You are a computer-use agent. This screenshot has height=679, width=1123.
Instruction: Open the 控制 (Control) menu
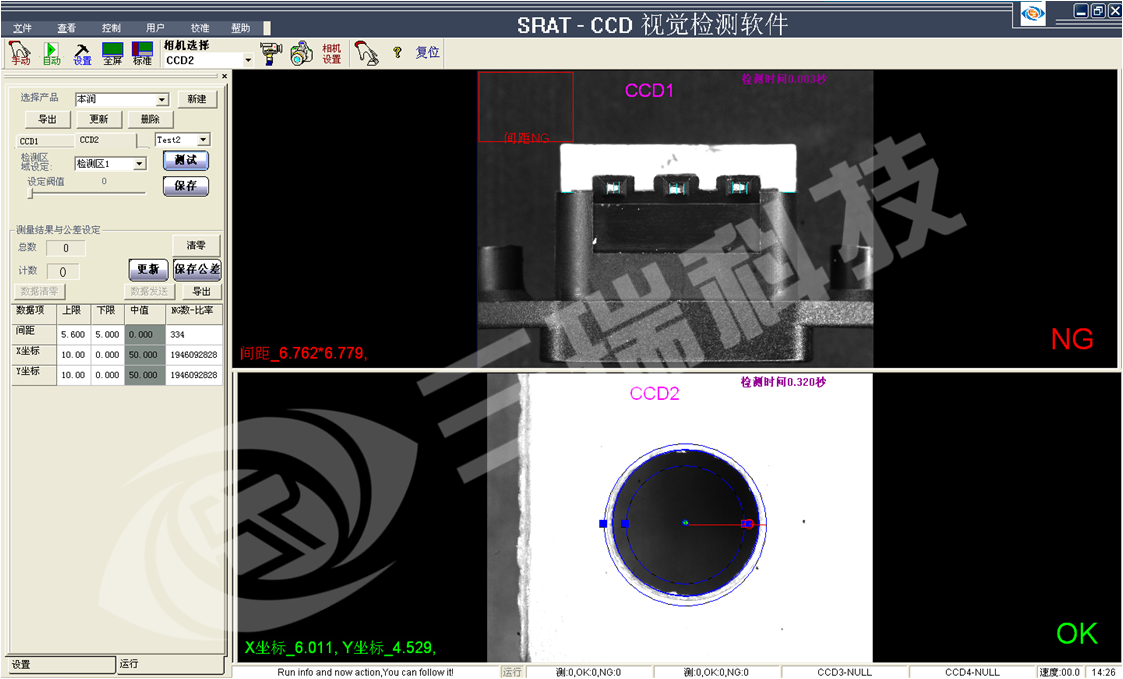111,28
